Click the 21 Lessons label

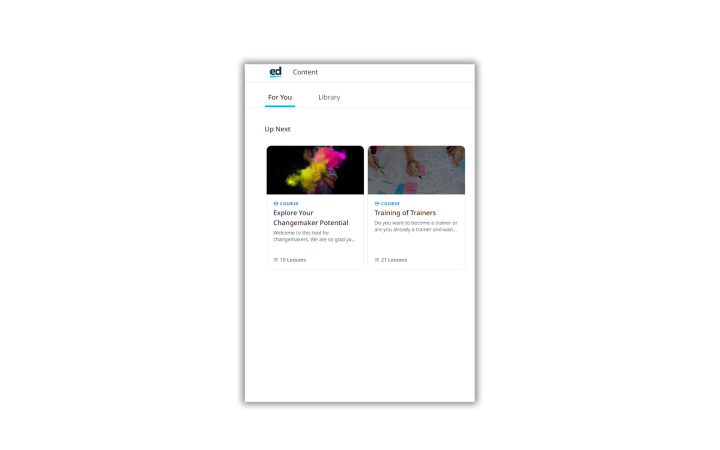coord(394,260)
